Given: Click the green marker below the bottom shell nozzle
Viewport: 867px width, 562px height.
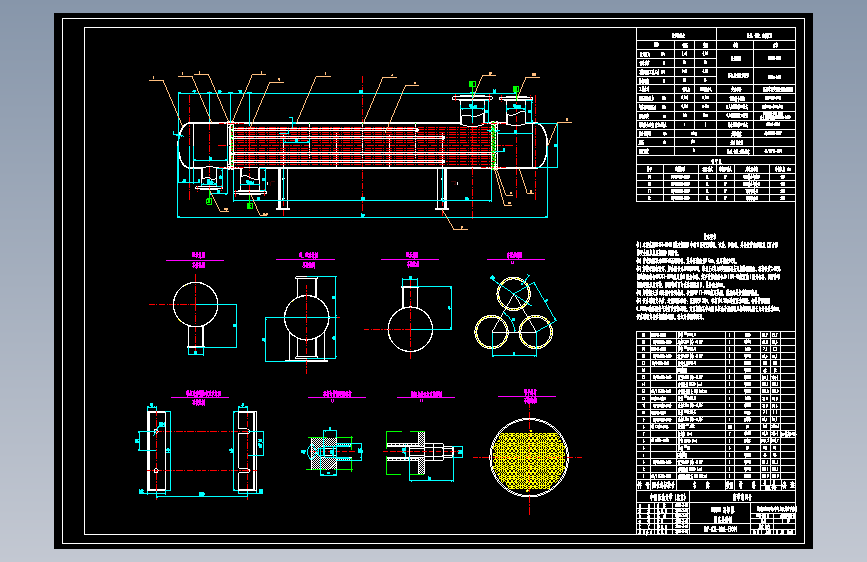Looking at the screenshot, I should click(x=250, y=206).
